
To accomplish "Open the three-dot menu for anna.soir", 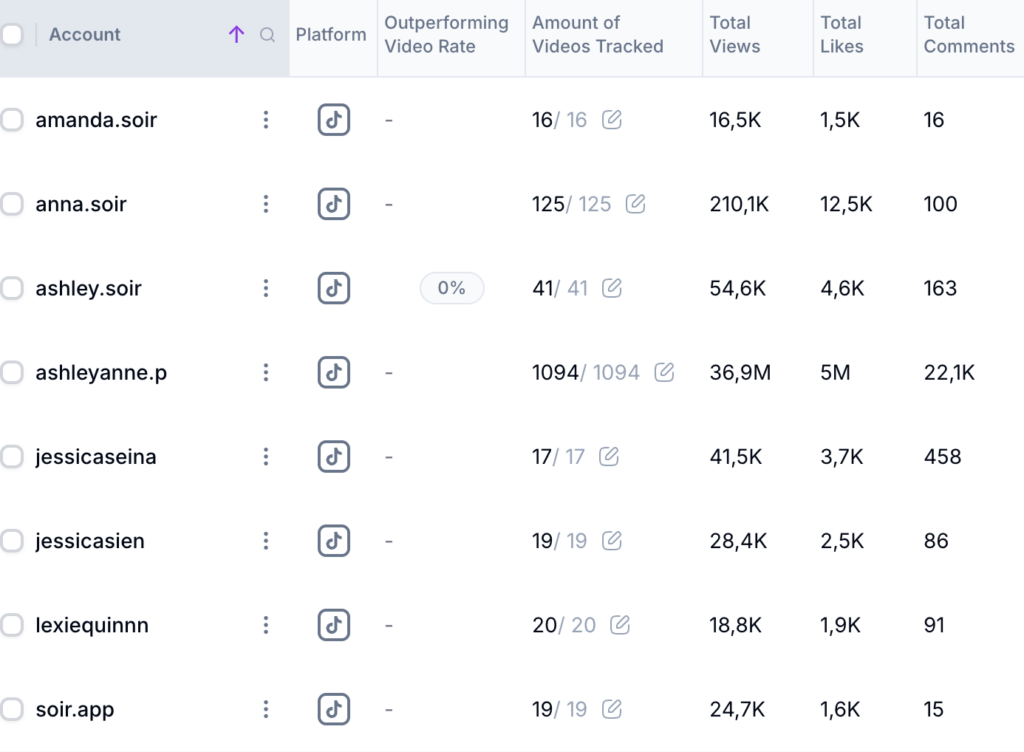I will tap(266, 204).
